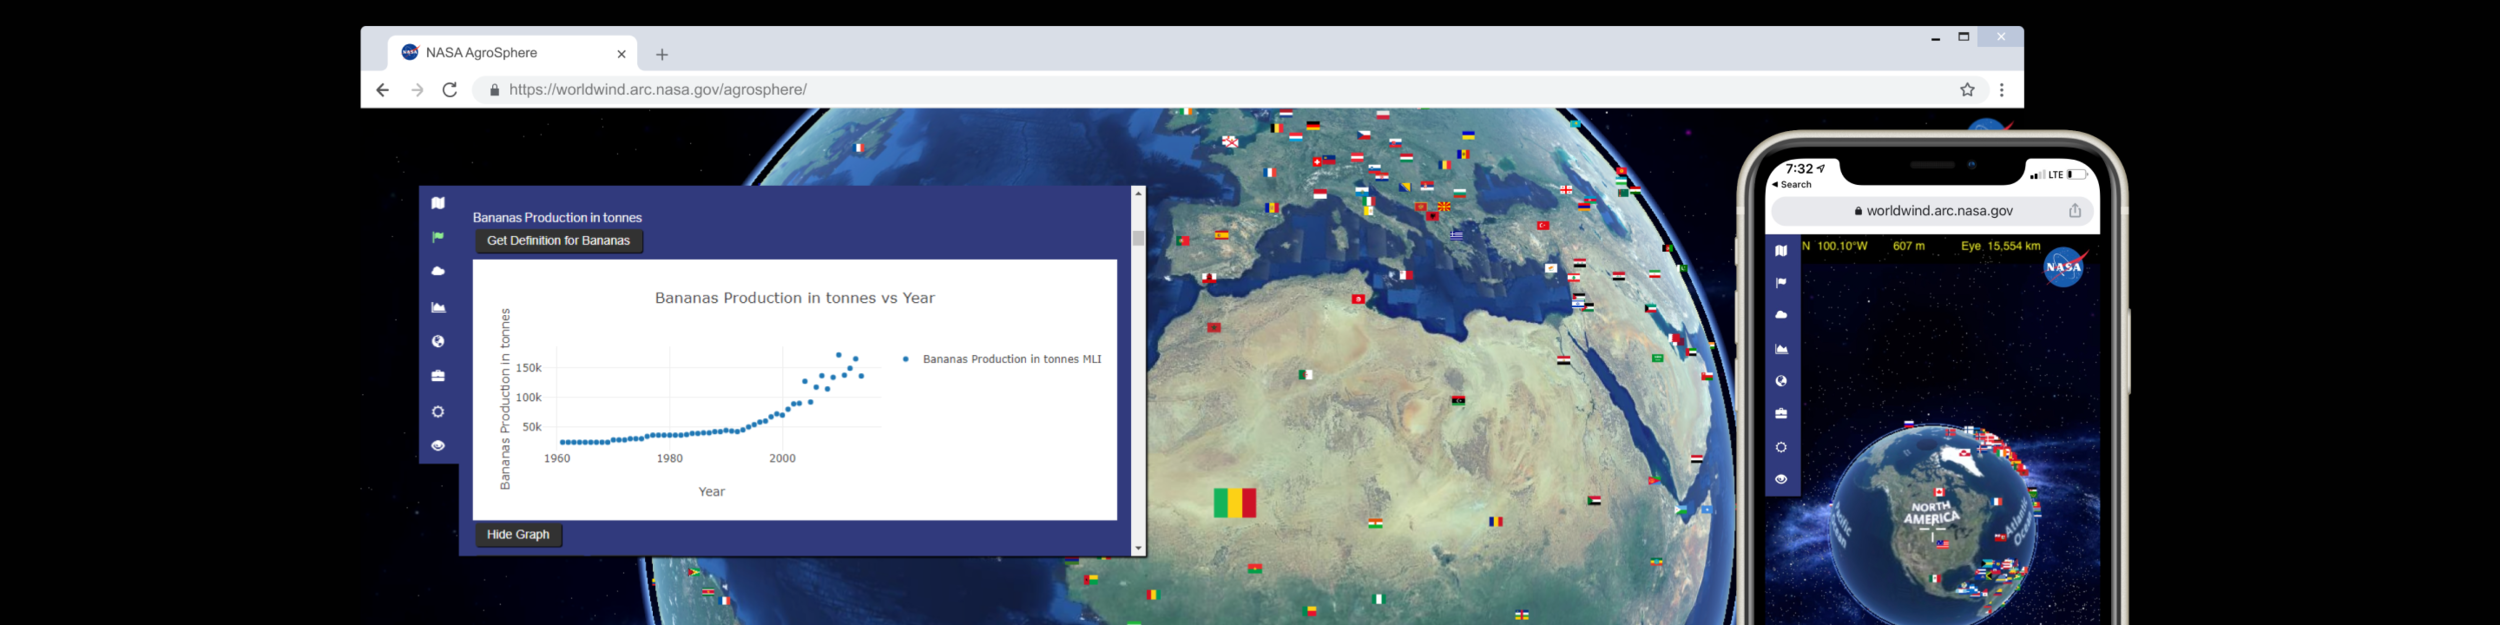Click the padlock site info icon
2500x625 pixels.
(494, 90)
